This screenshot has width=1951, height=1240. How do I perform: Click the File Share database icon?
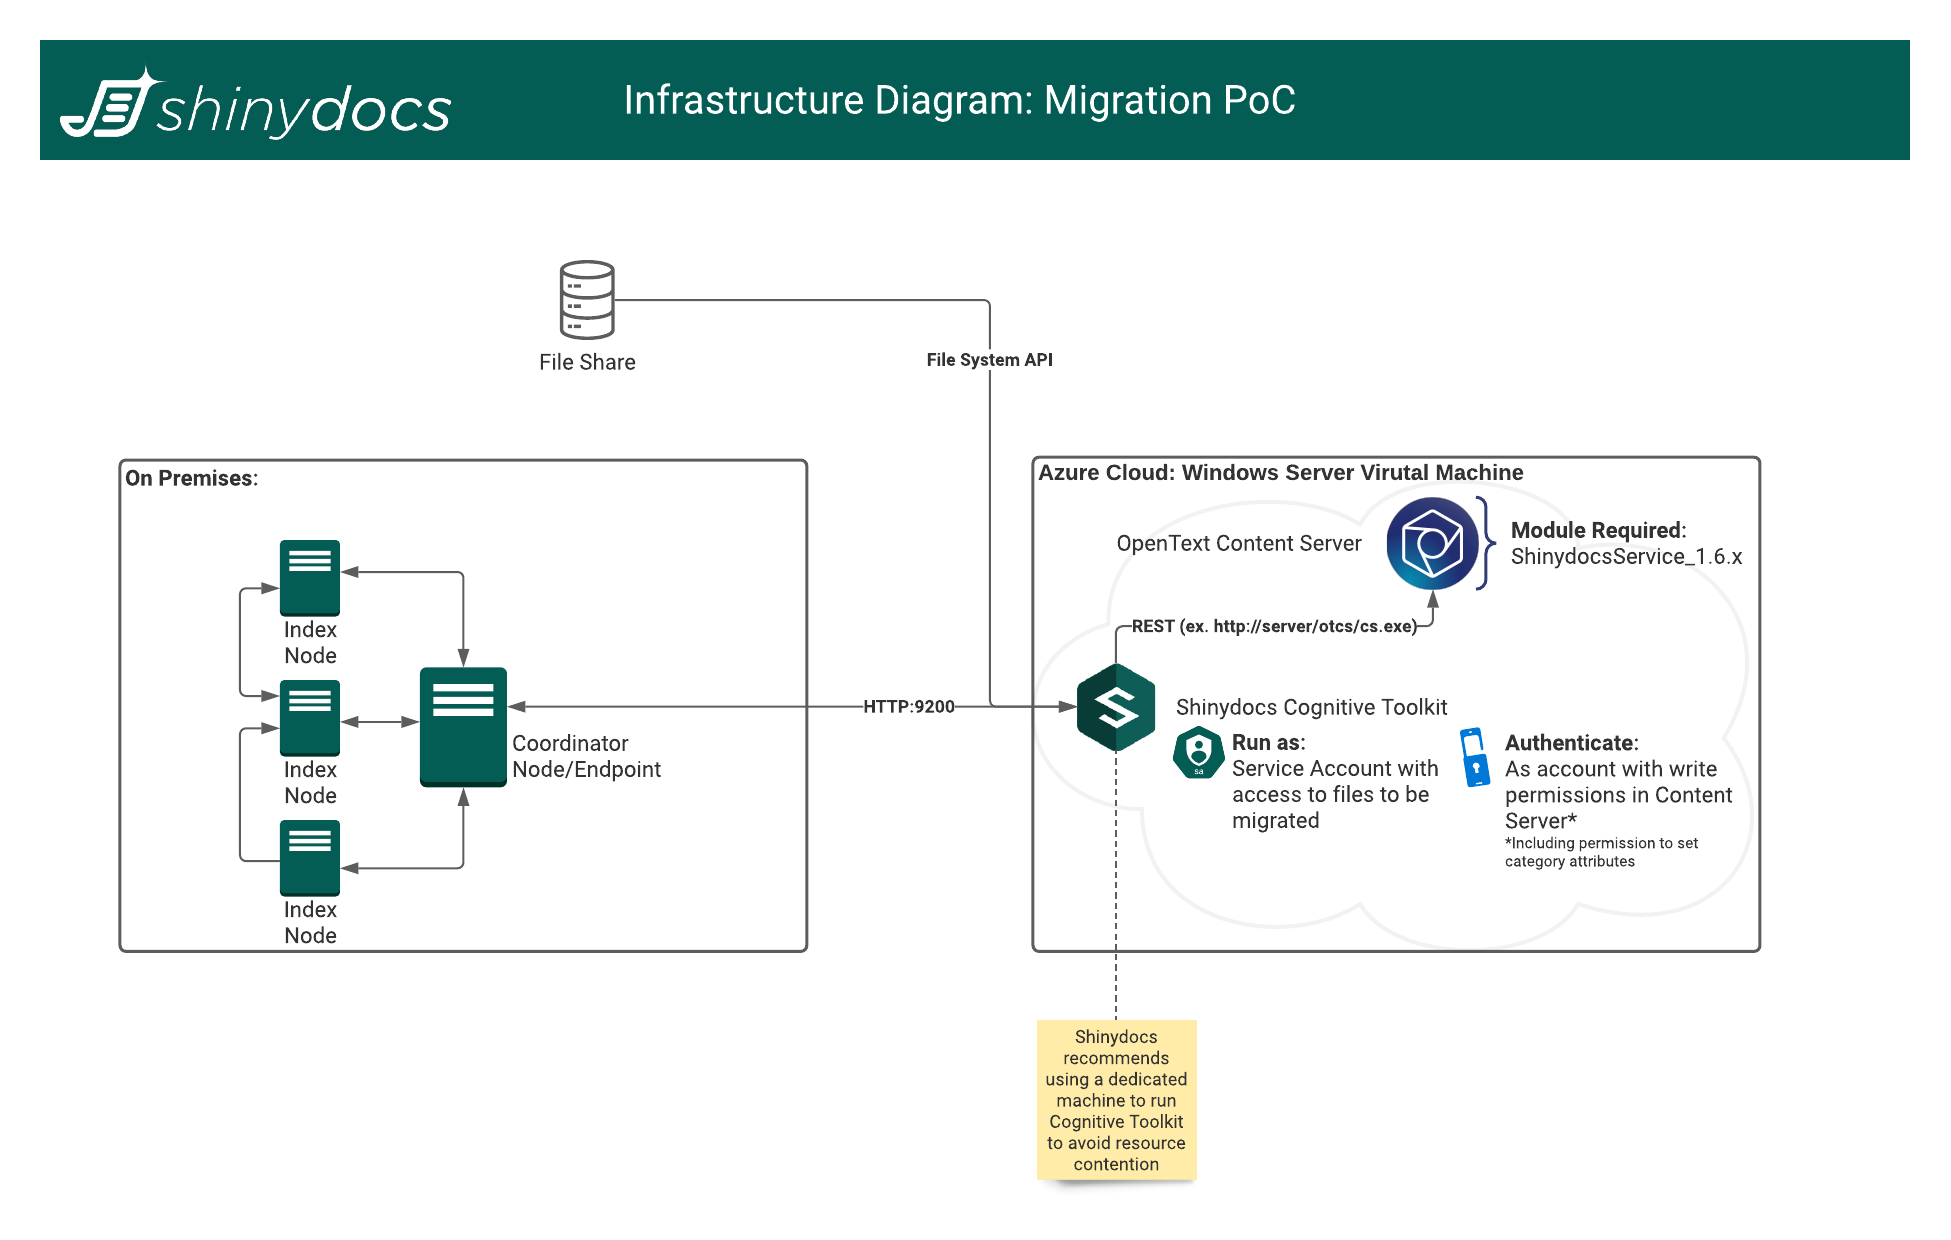click(x=587, y=300)
